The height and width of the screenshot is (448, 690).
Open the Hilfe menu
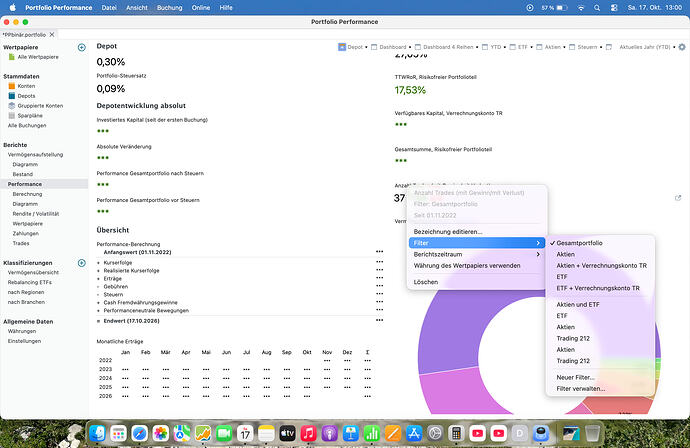(x=226, y=7)
